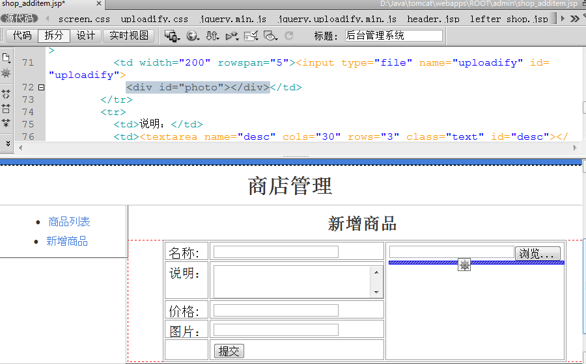Click the file upload path field

pos(451,252)
